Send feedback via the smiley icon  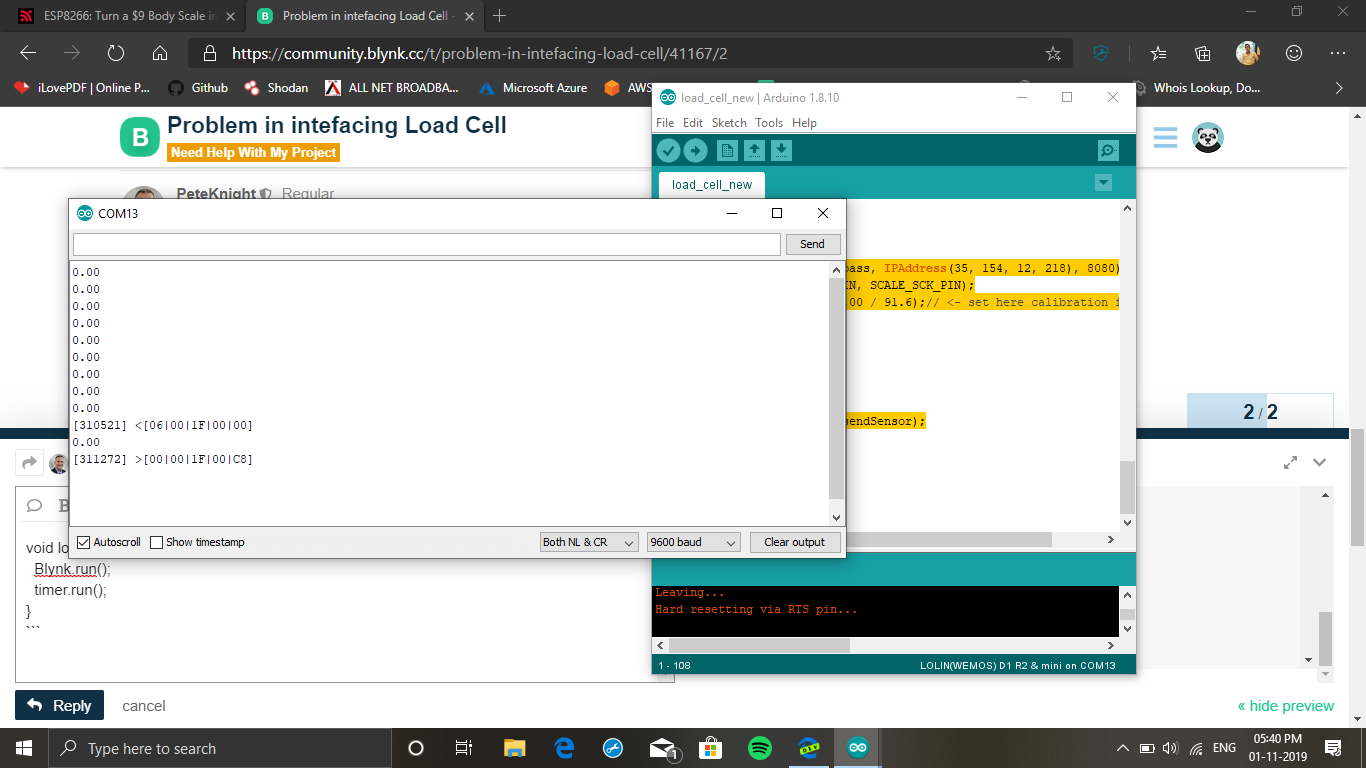click(x=1294, y=53)
